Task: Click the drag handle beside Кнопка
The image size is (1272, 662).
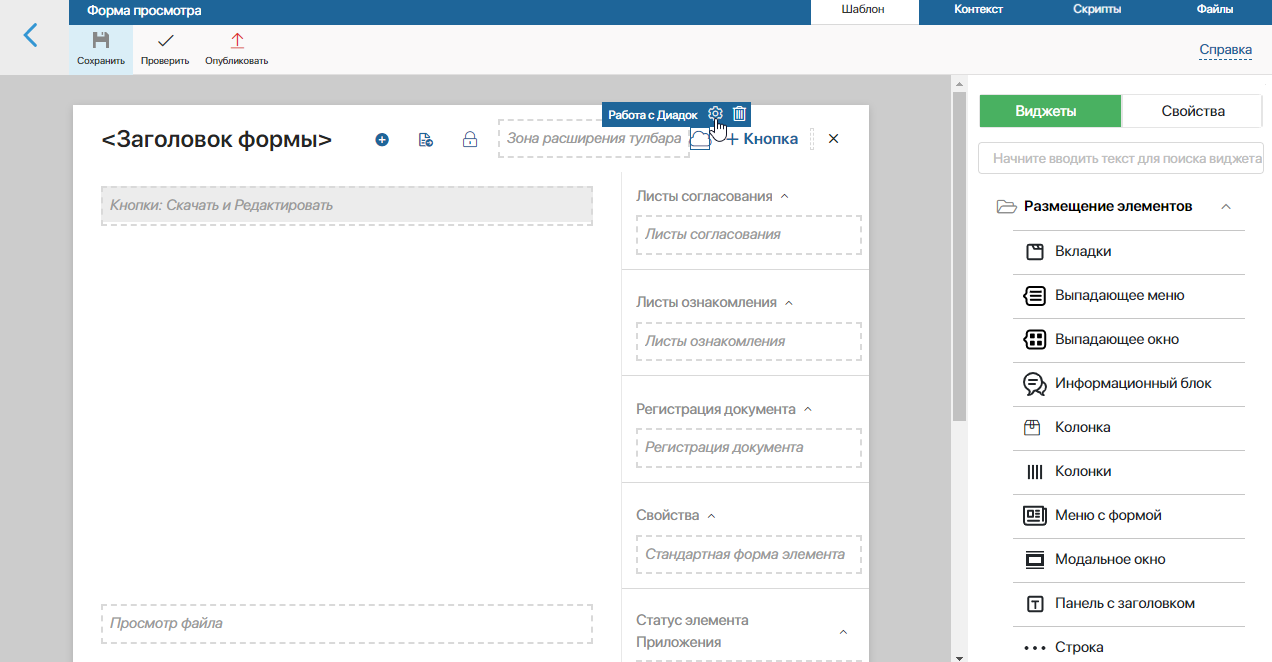Action: [x=812, y=139]
